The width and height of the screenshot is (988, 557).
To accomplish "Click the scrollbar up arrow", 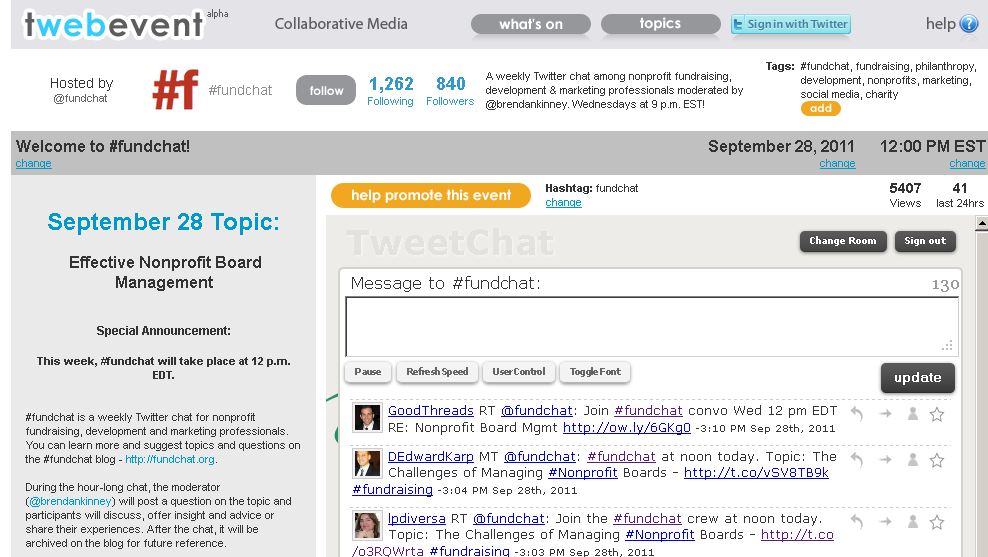I will click(982, 223).
